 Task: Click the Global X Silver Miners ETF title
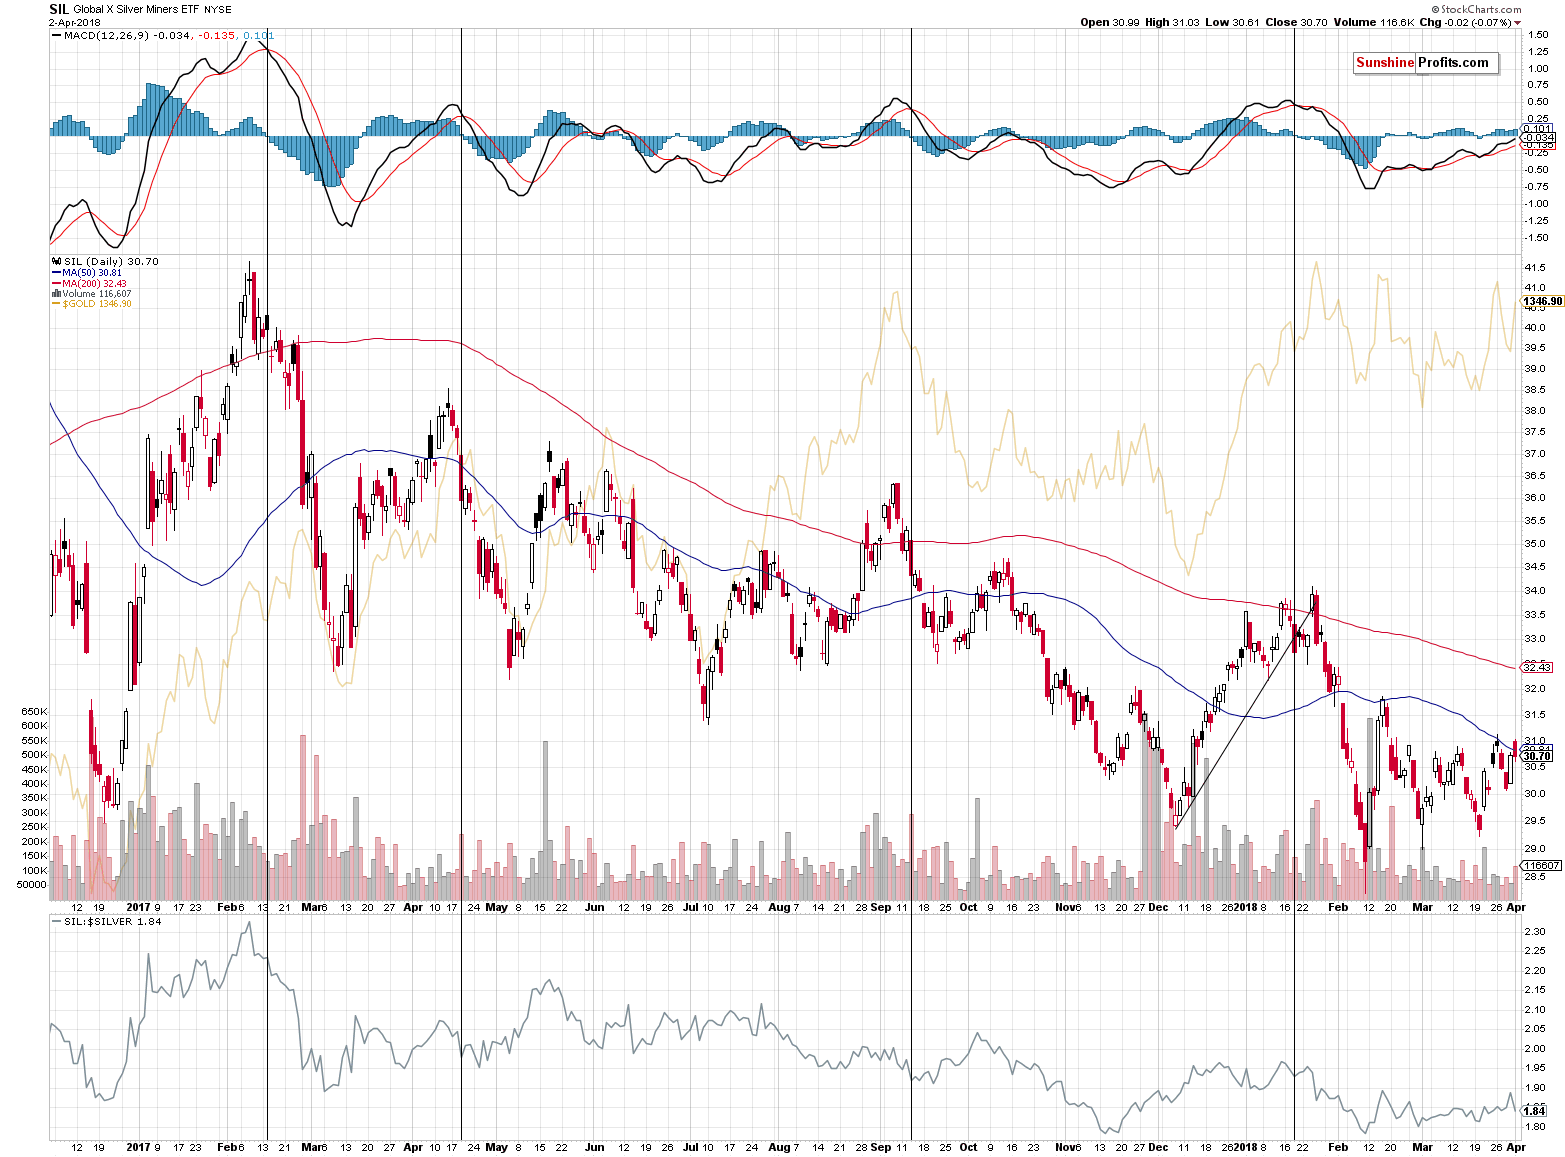tap(137, 10)
